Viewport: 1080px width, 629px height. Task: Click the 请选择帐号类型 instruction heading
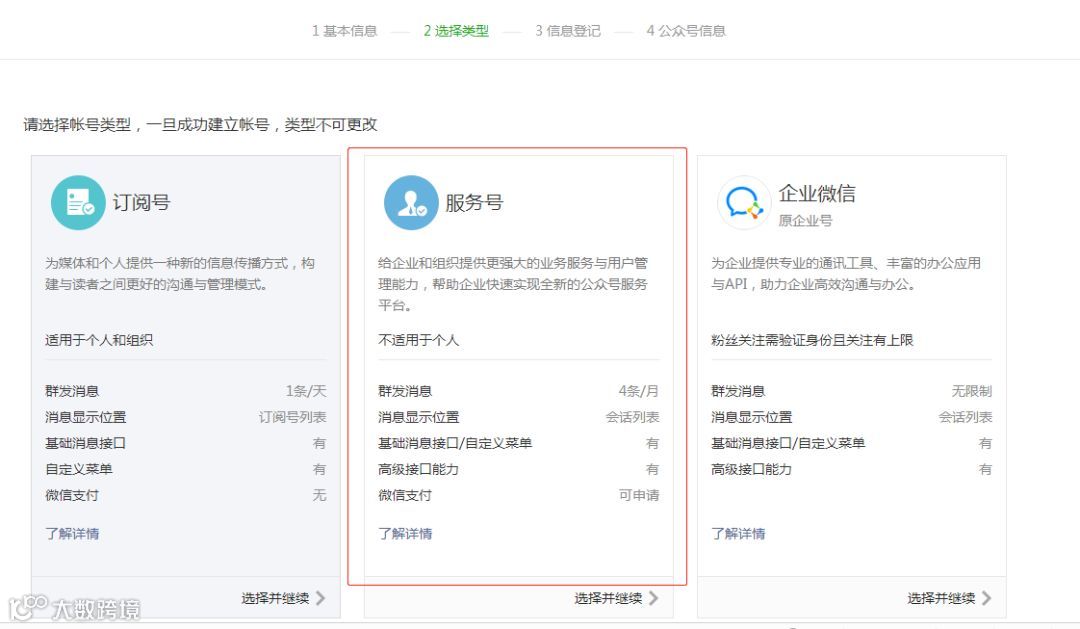pyautogui.click(x=200, y=125)
